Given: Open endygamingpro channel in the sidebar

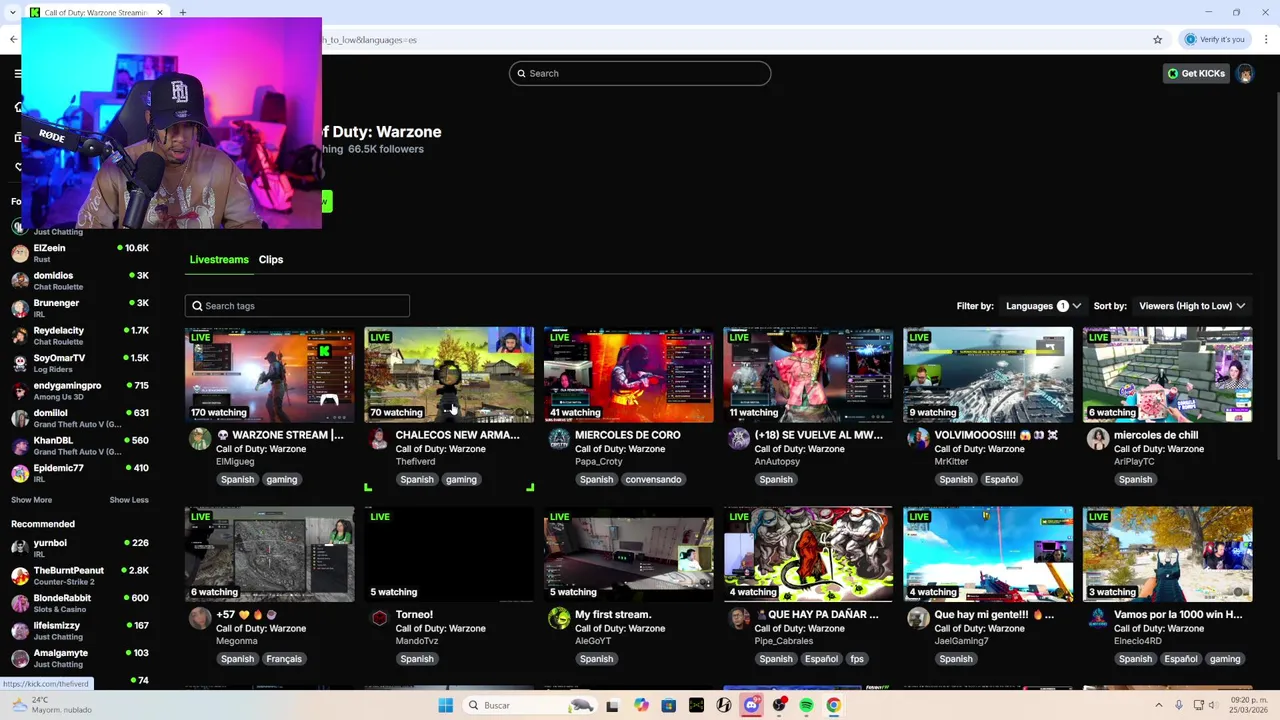Looking at the screenshot, I should pyautogui.click(x=80, y=391).
